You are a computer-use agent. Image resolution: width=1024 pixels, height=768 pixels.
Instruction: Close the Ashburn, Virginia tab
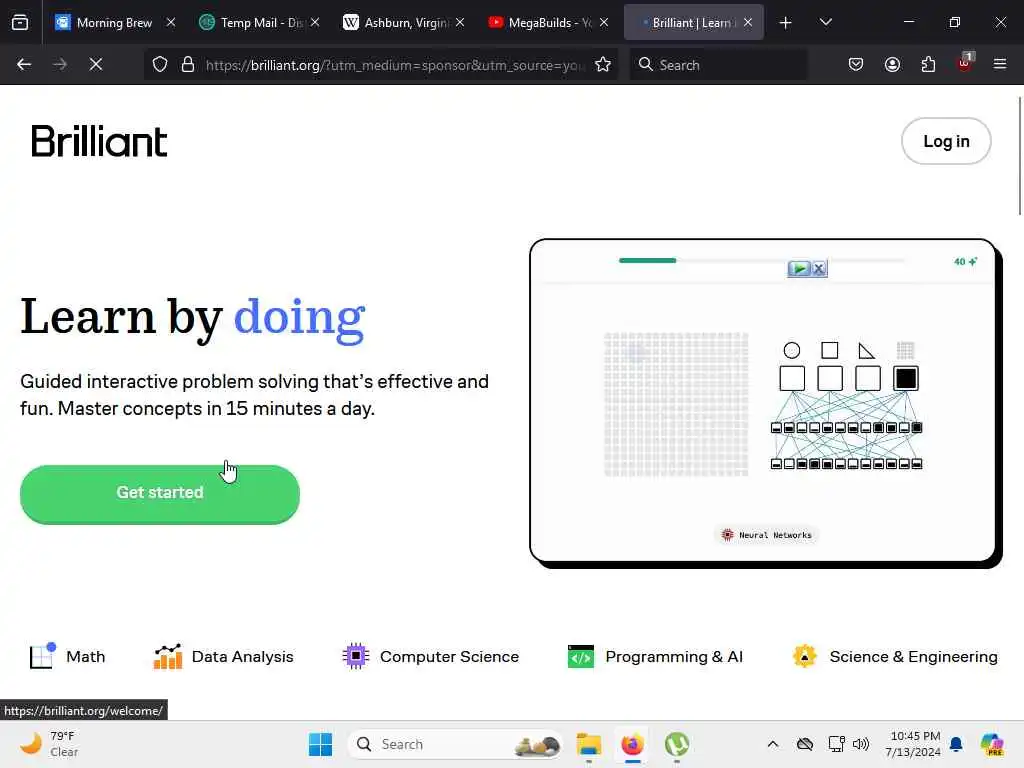pos(460,22)
